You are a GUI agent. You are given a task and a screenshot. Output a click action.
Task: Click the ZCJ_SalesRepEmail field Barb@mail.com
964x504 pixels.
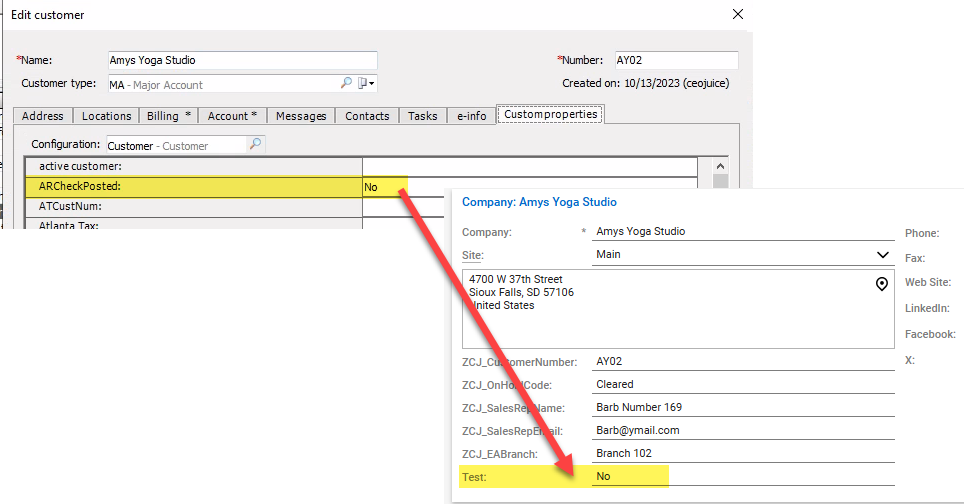tap(743, 431)
